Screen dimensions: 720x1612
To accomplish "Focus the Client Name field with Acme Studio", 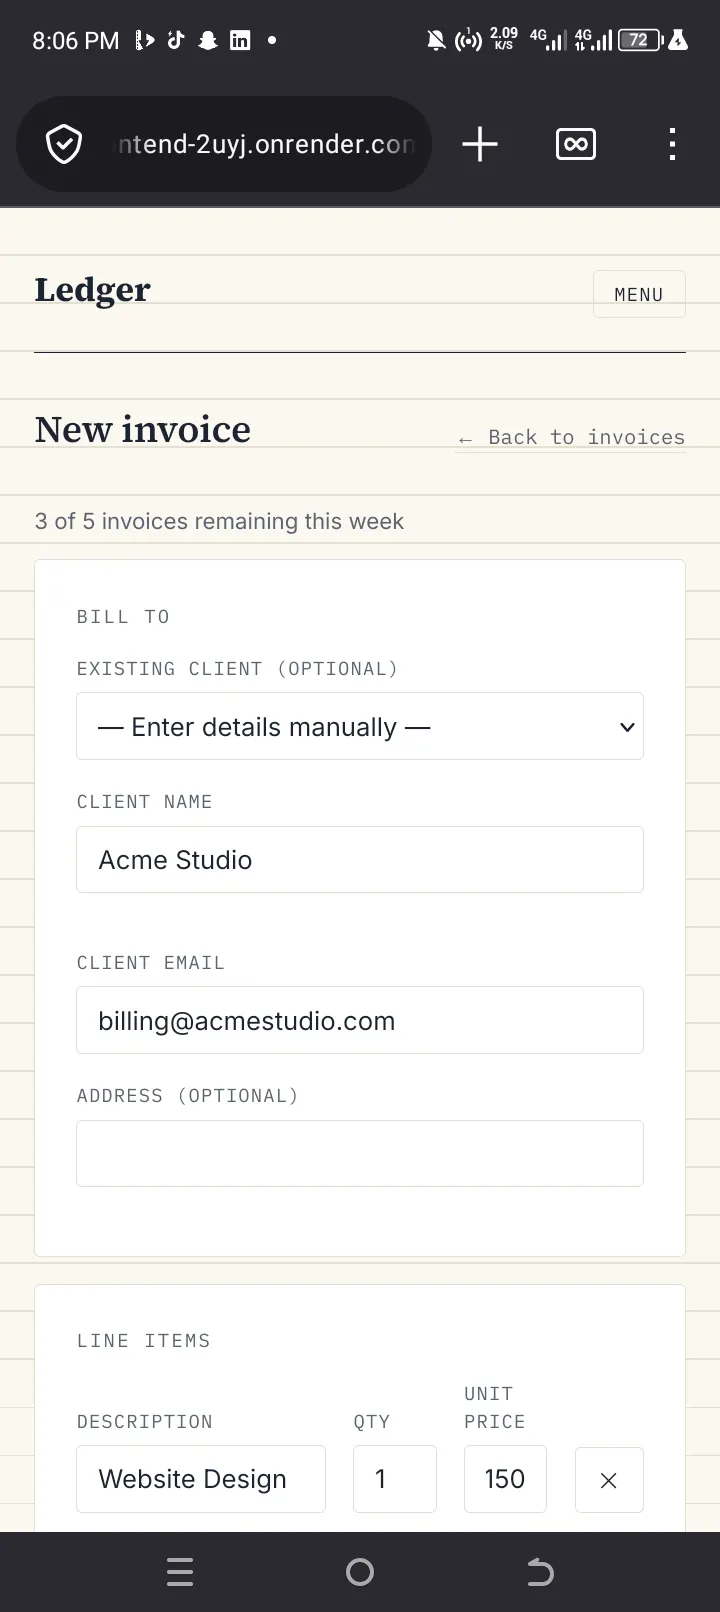I will (x=360, y=859).
